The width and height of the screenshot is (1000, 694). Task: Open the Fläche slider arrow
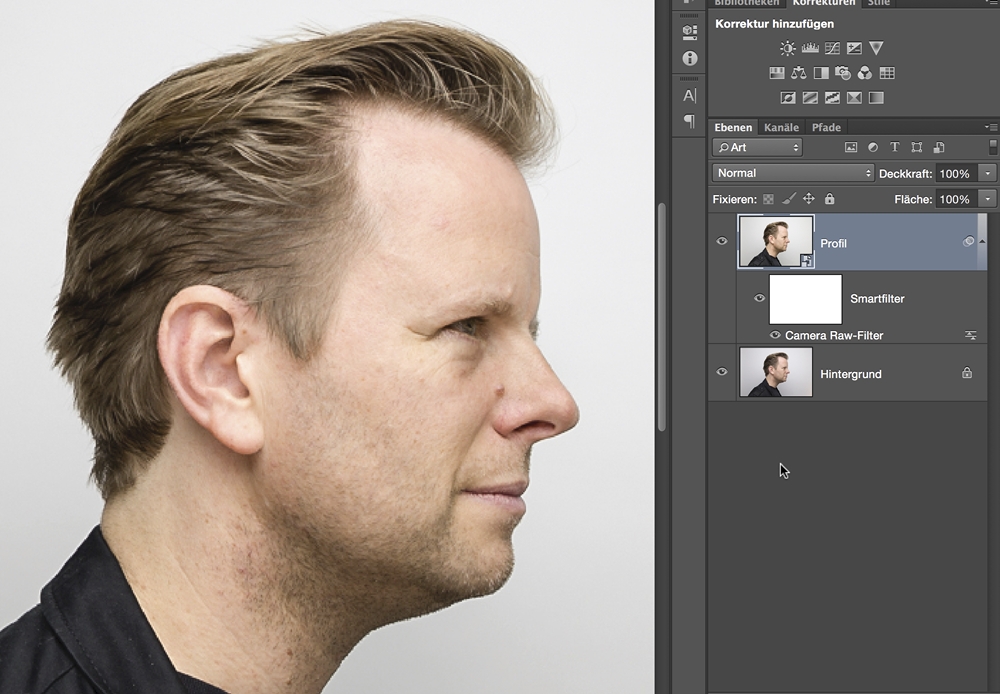click(988, 199)
